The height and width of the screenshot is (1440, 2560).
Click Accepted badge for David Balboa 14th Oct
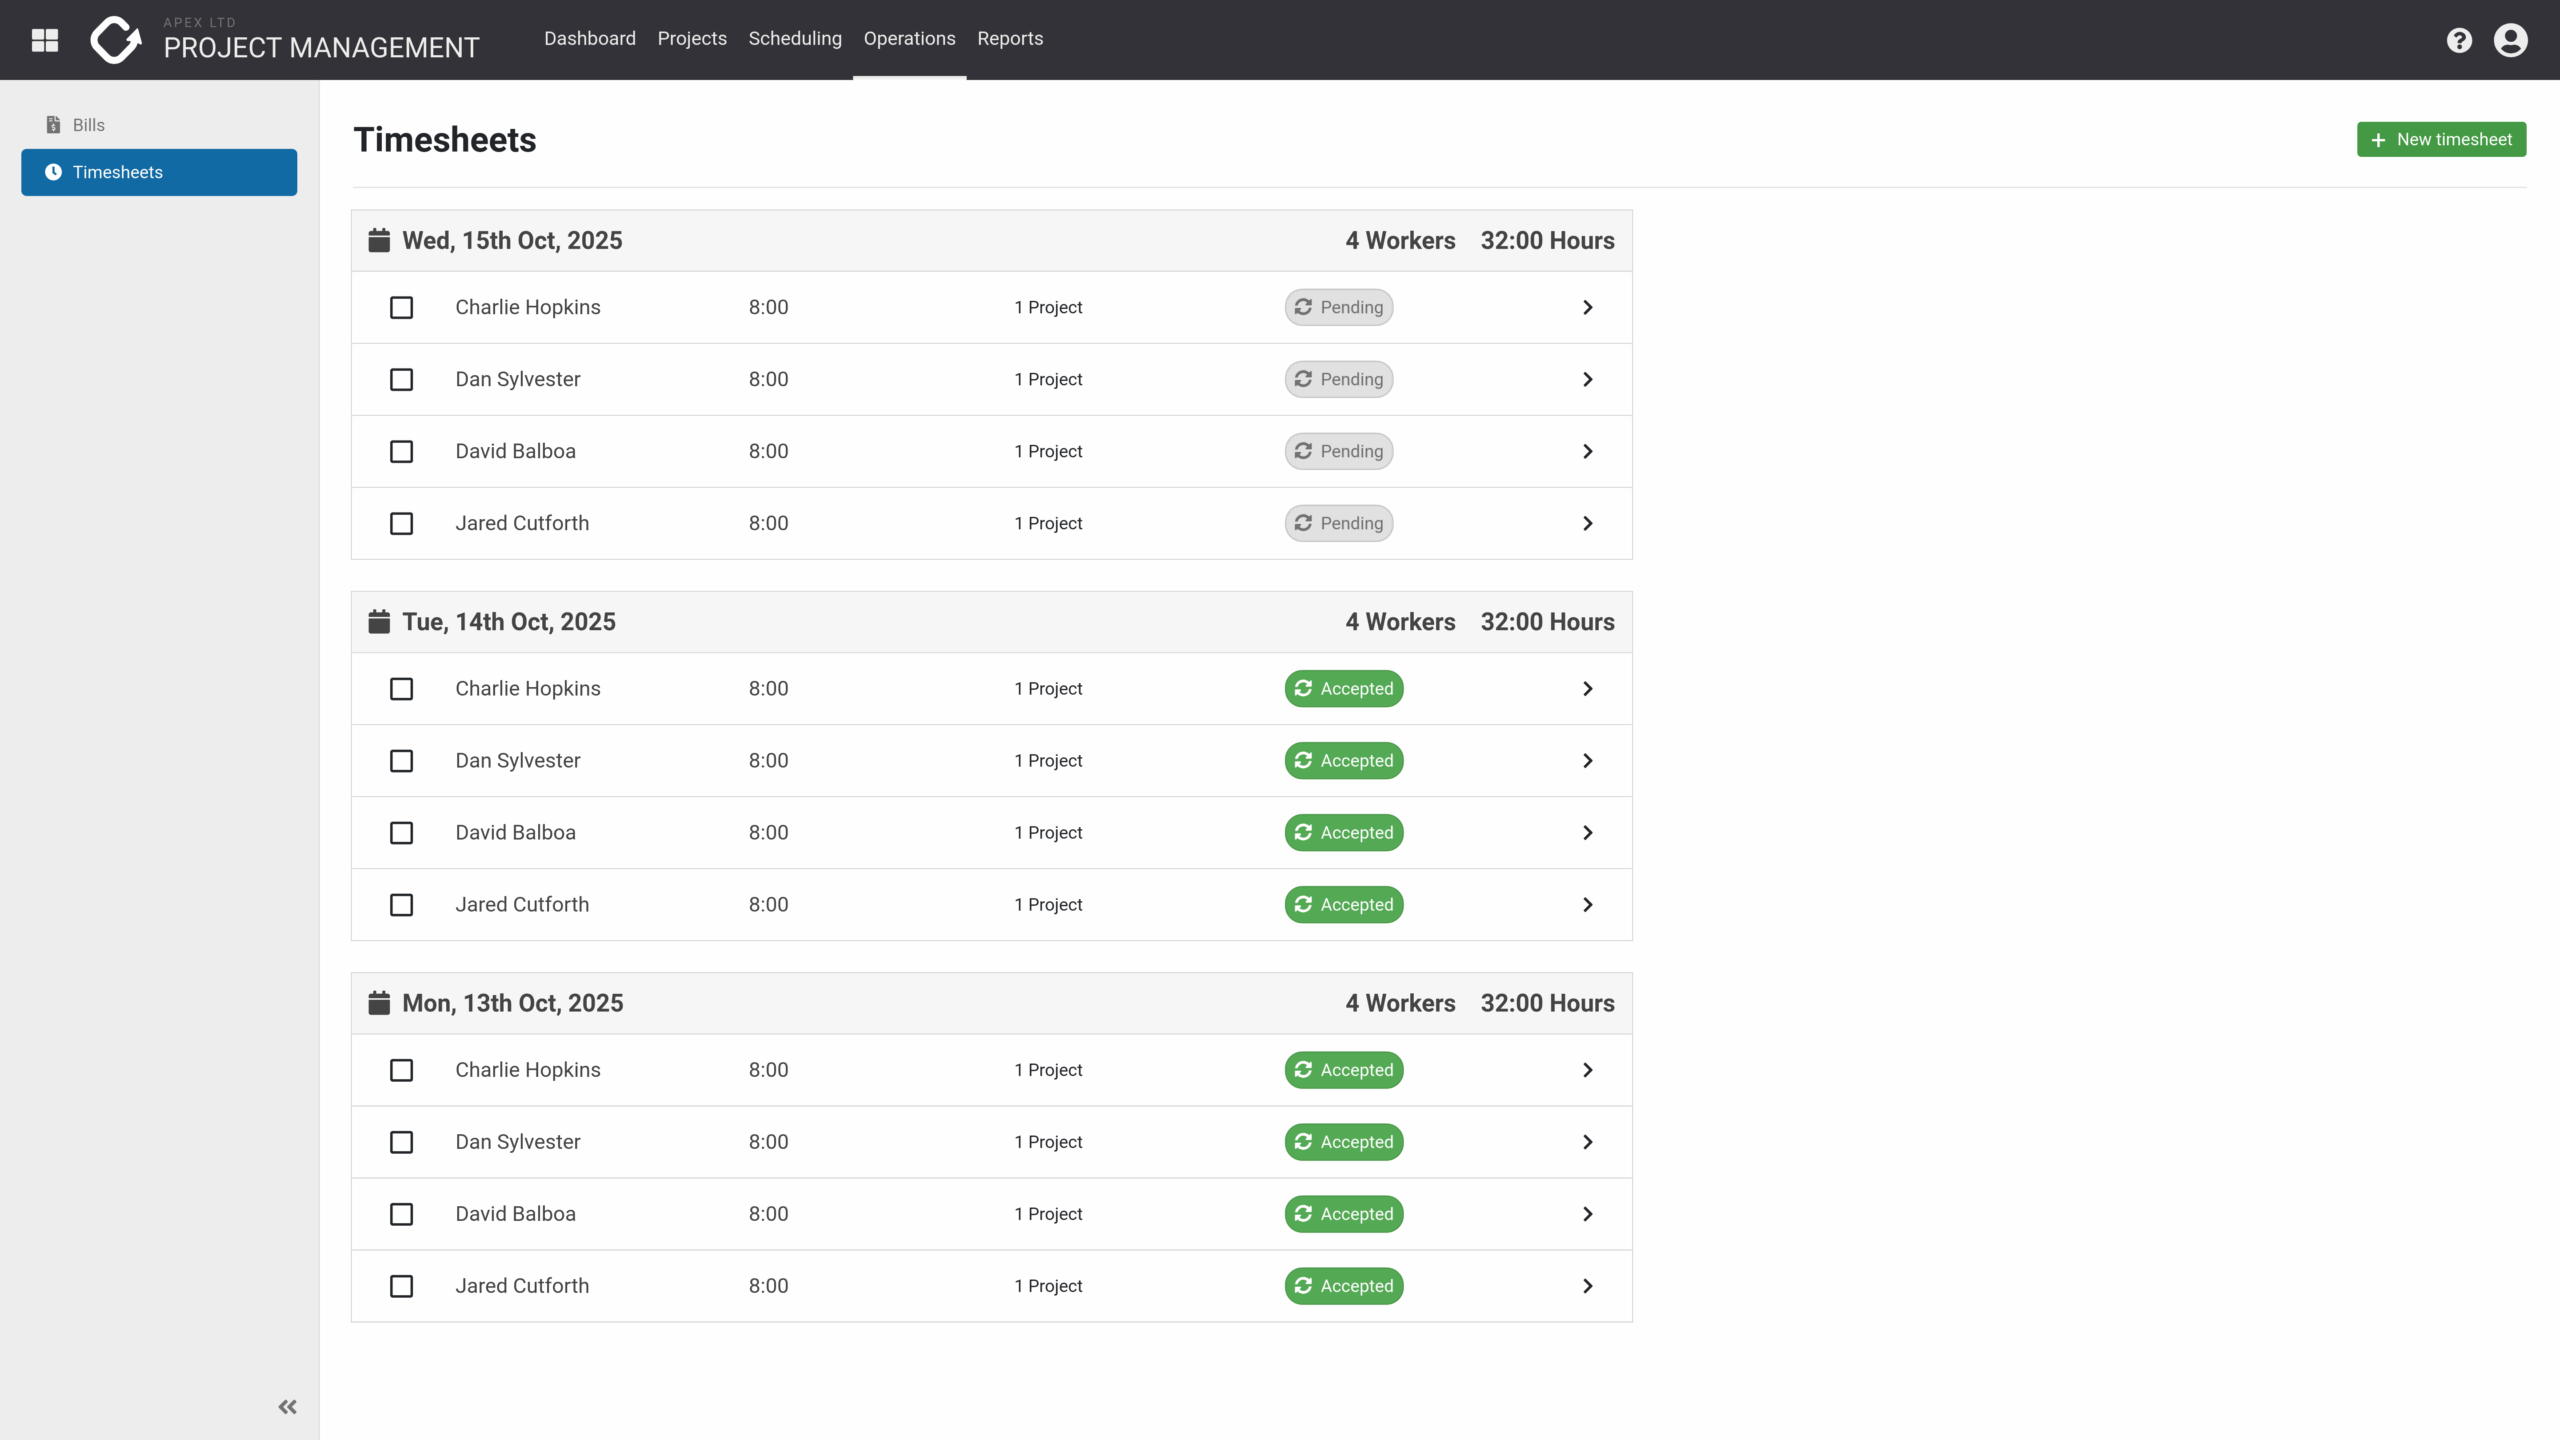tap(1343, 833)
